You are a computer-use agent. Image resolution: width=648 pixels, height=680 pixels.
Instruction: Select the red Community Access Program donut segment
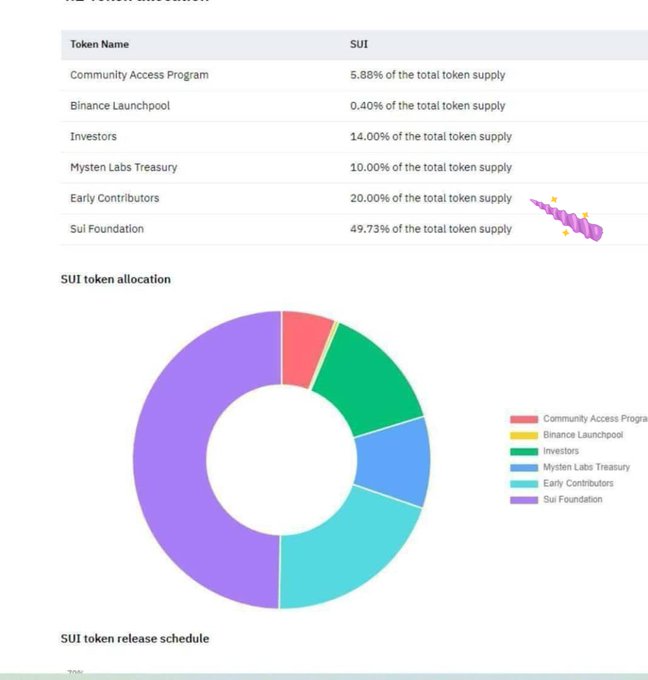[x=304, y=347]
